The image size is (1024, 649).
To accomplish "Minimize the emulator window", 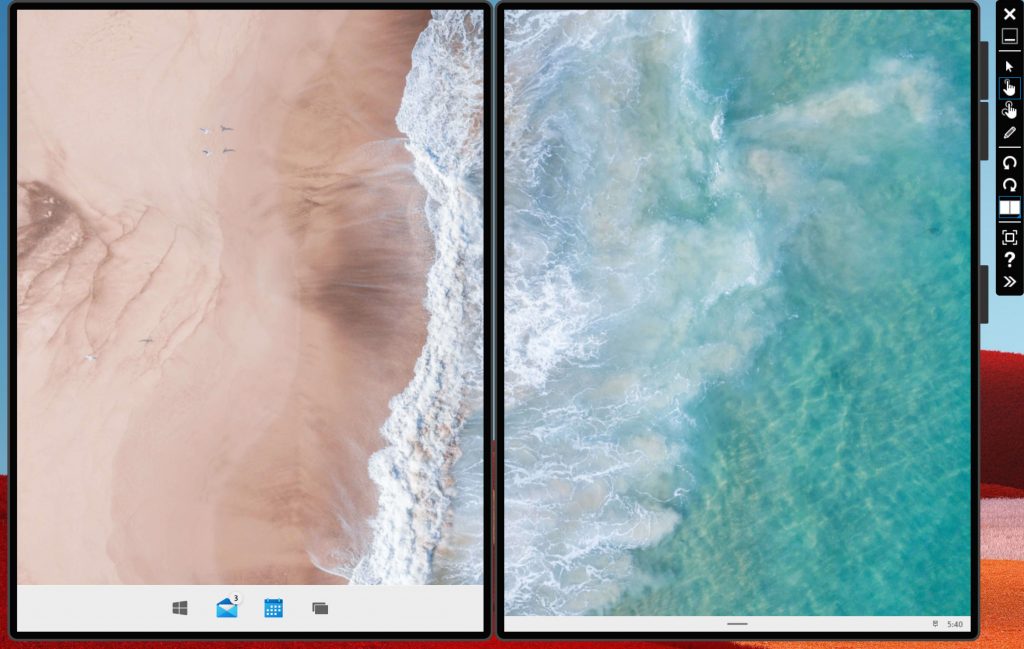I will click(1009, 37).
